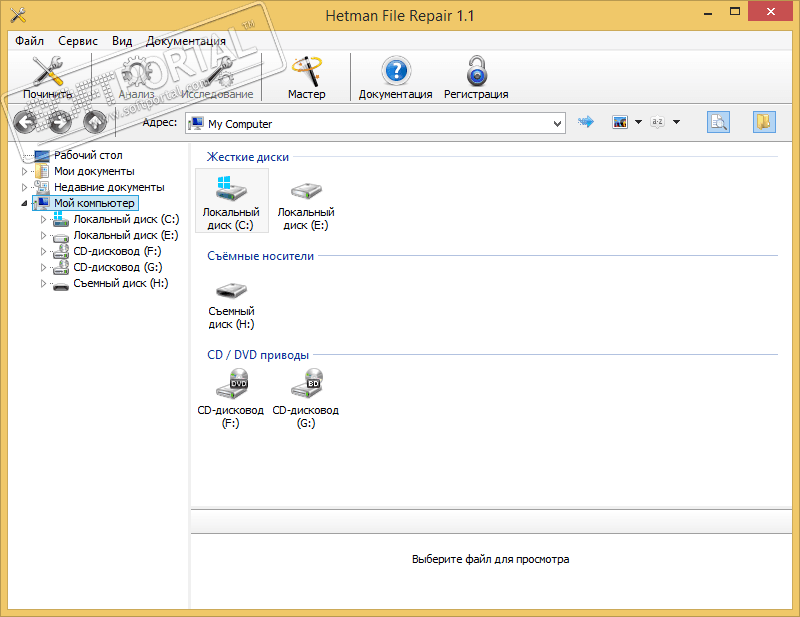Open the Вид menu
Viewport: 800px width, 617px height.
point(122,41)
